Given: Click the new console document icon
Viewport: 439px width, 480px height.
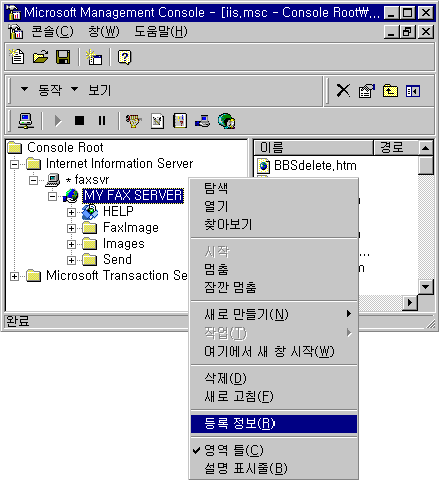Looking at the screenshot, I should click(x=17, y=57).
